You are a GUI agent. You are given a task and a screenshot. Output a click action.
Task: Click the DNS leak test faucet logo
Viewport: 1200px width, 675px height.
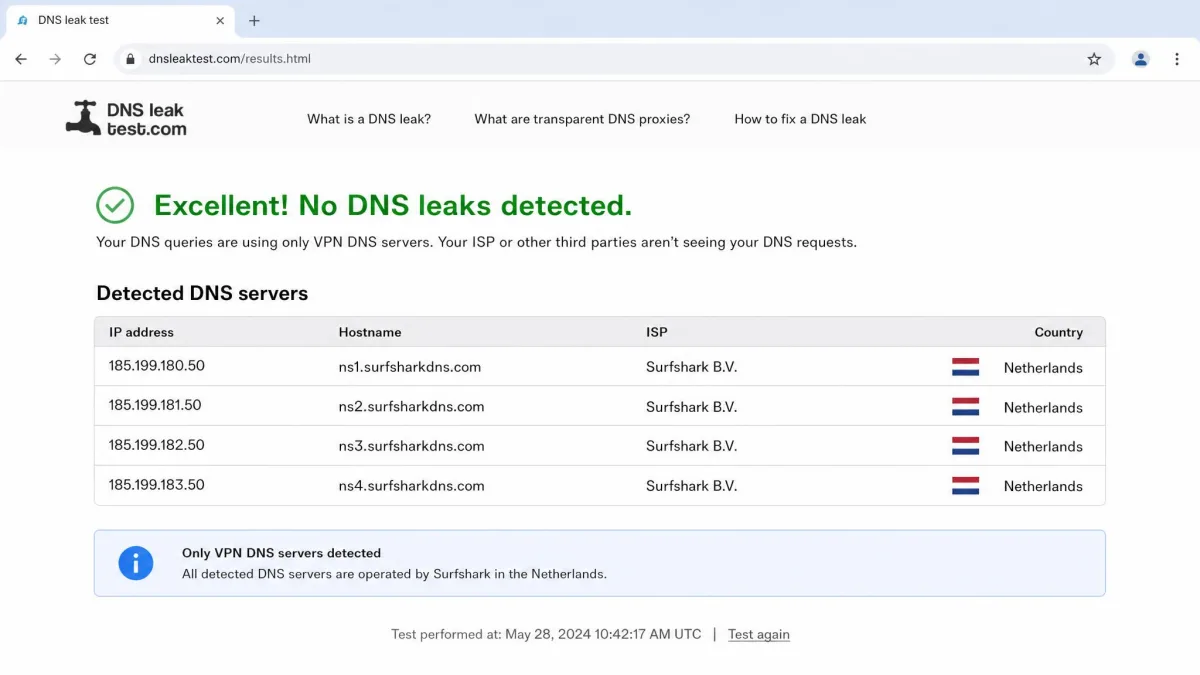[x=126, y=118]
